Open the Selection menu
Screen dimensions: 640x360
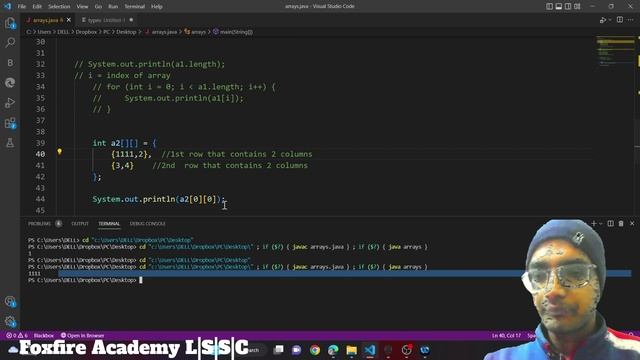click(x=59, y=7)
